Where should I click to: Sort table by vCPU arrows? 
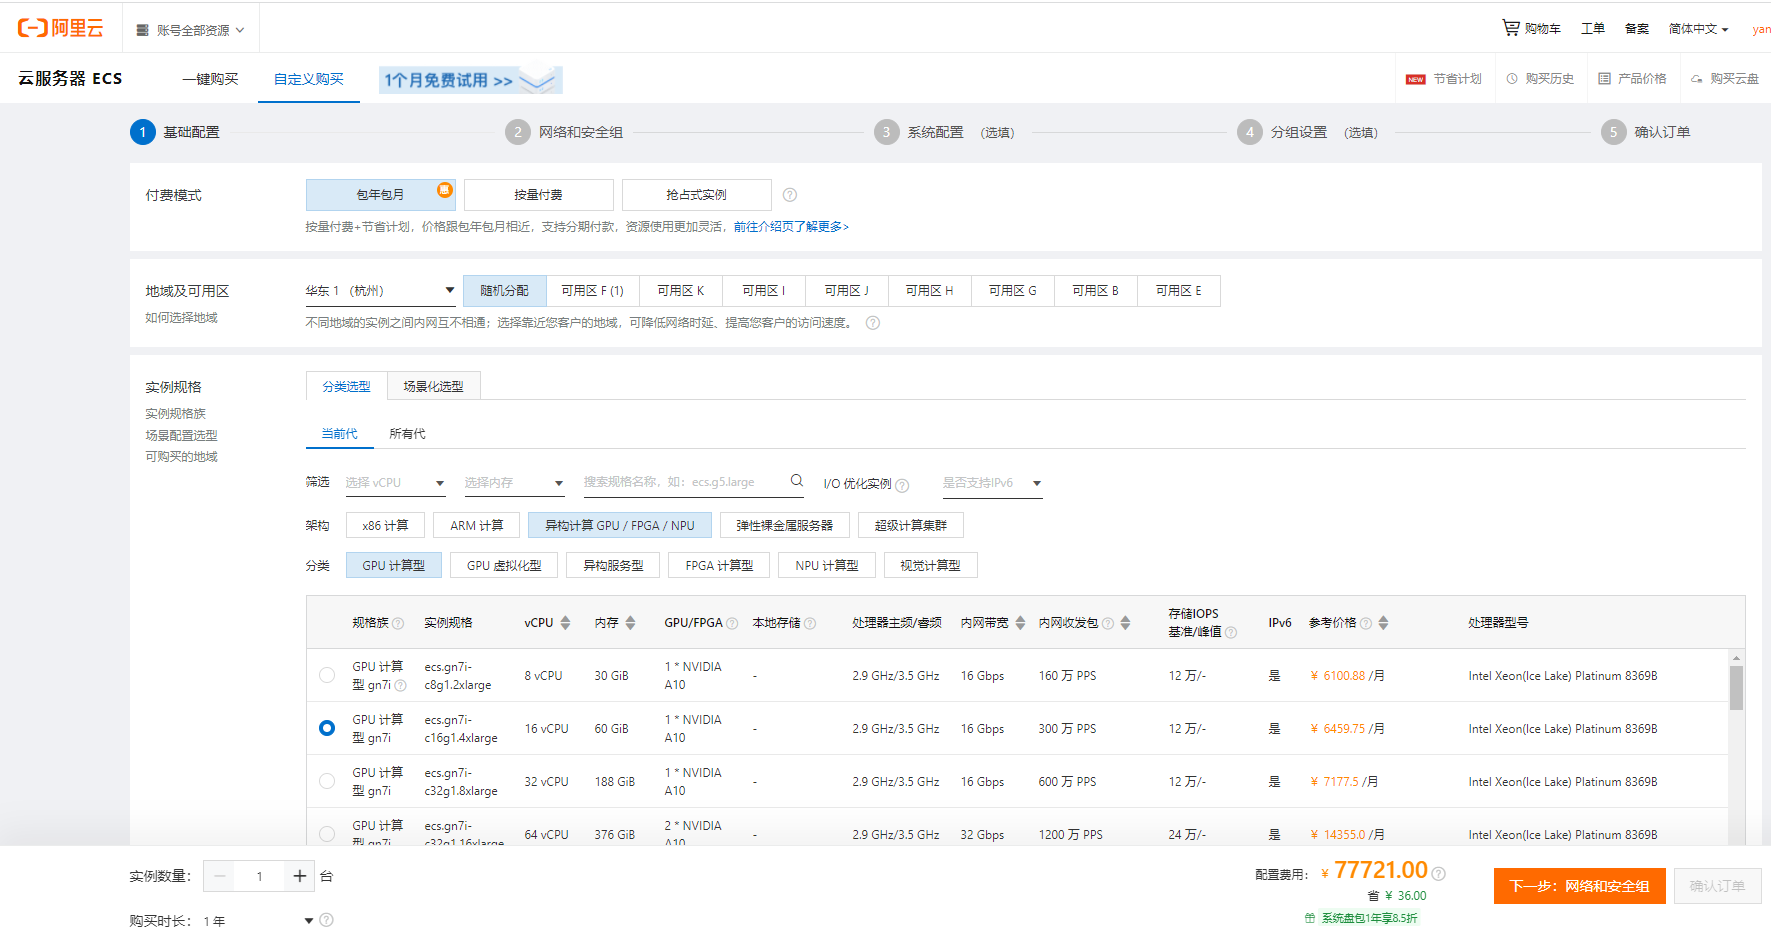pos(565,623)
